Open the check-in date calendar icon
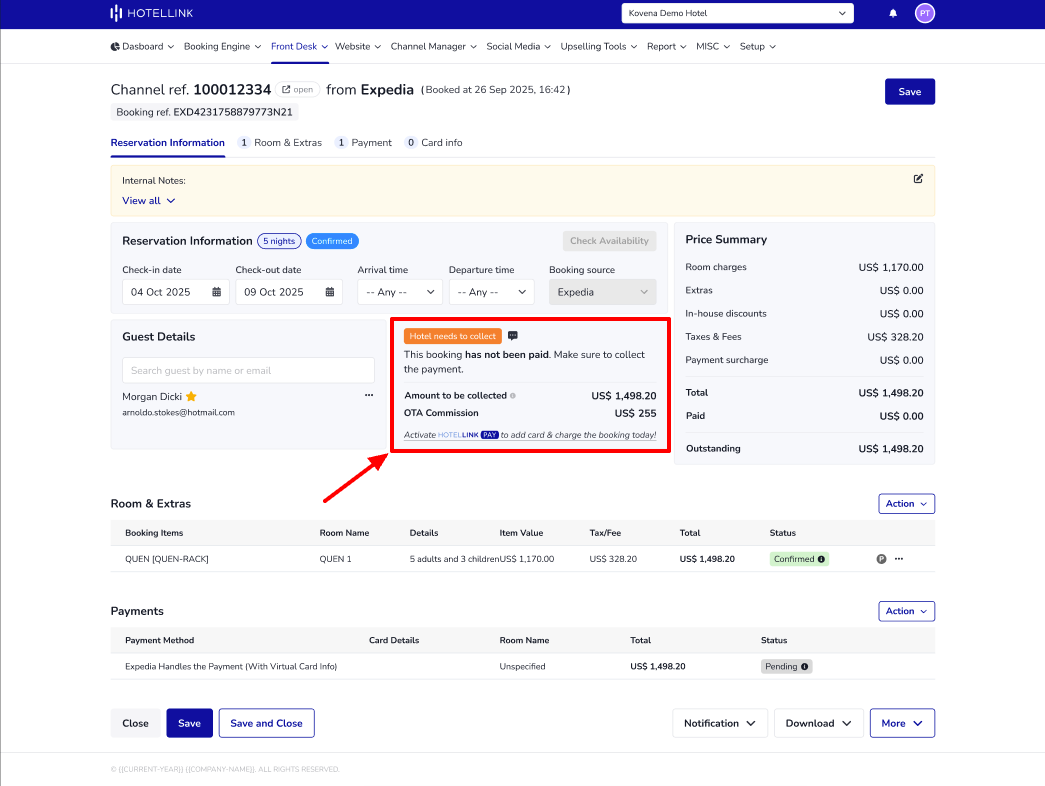 pyautogui.click(x=216, y=291)
